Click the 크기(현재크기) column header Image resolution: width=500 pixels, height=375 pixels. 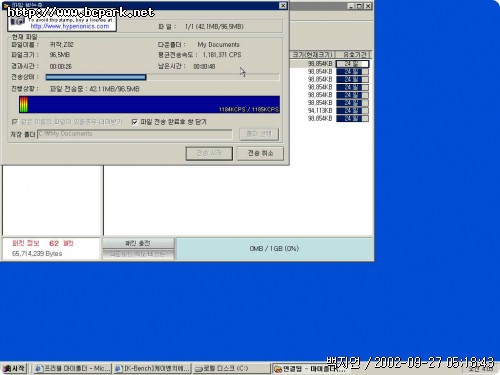point(312,55)
